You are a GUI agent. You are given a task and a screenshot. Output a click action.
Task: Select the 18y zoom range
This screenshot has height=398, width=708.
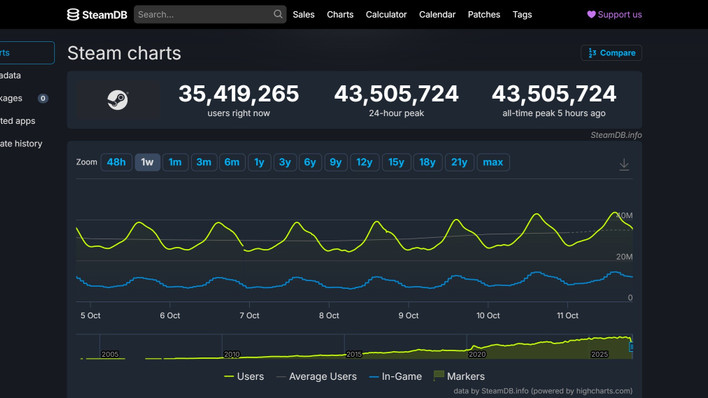(428, 162)
